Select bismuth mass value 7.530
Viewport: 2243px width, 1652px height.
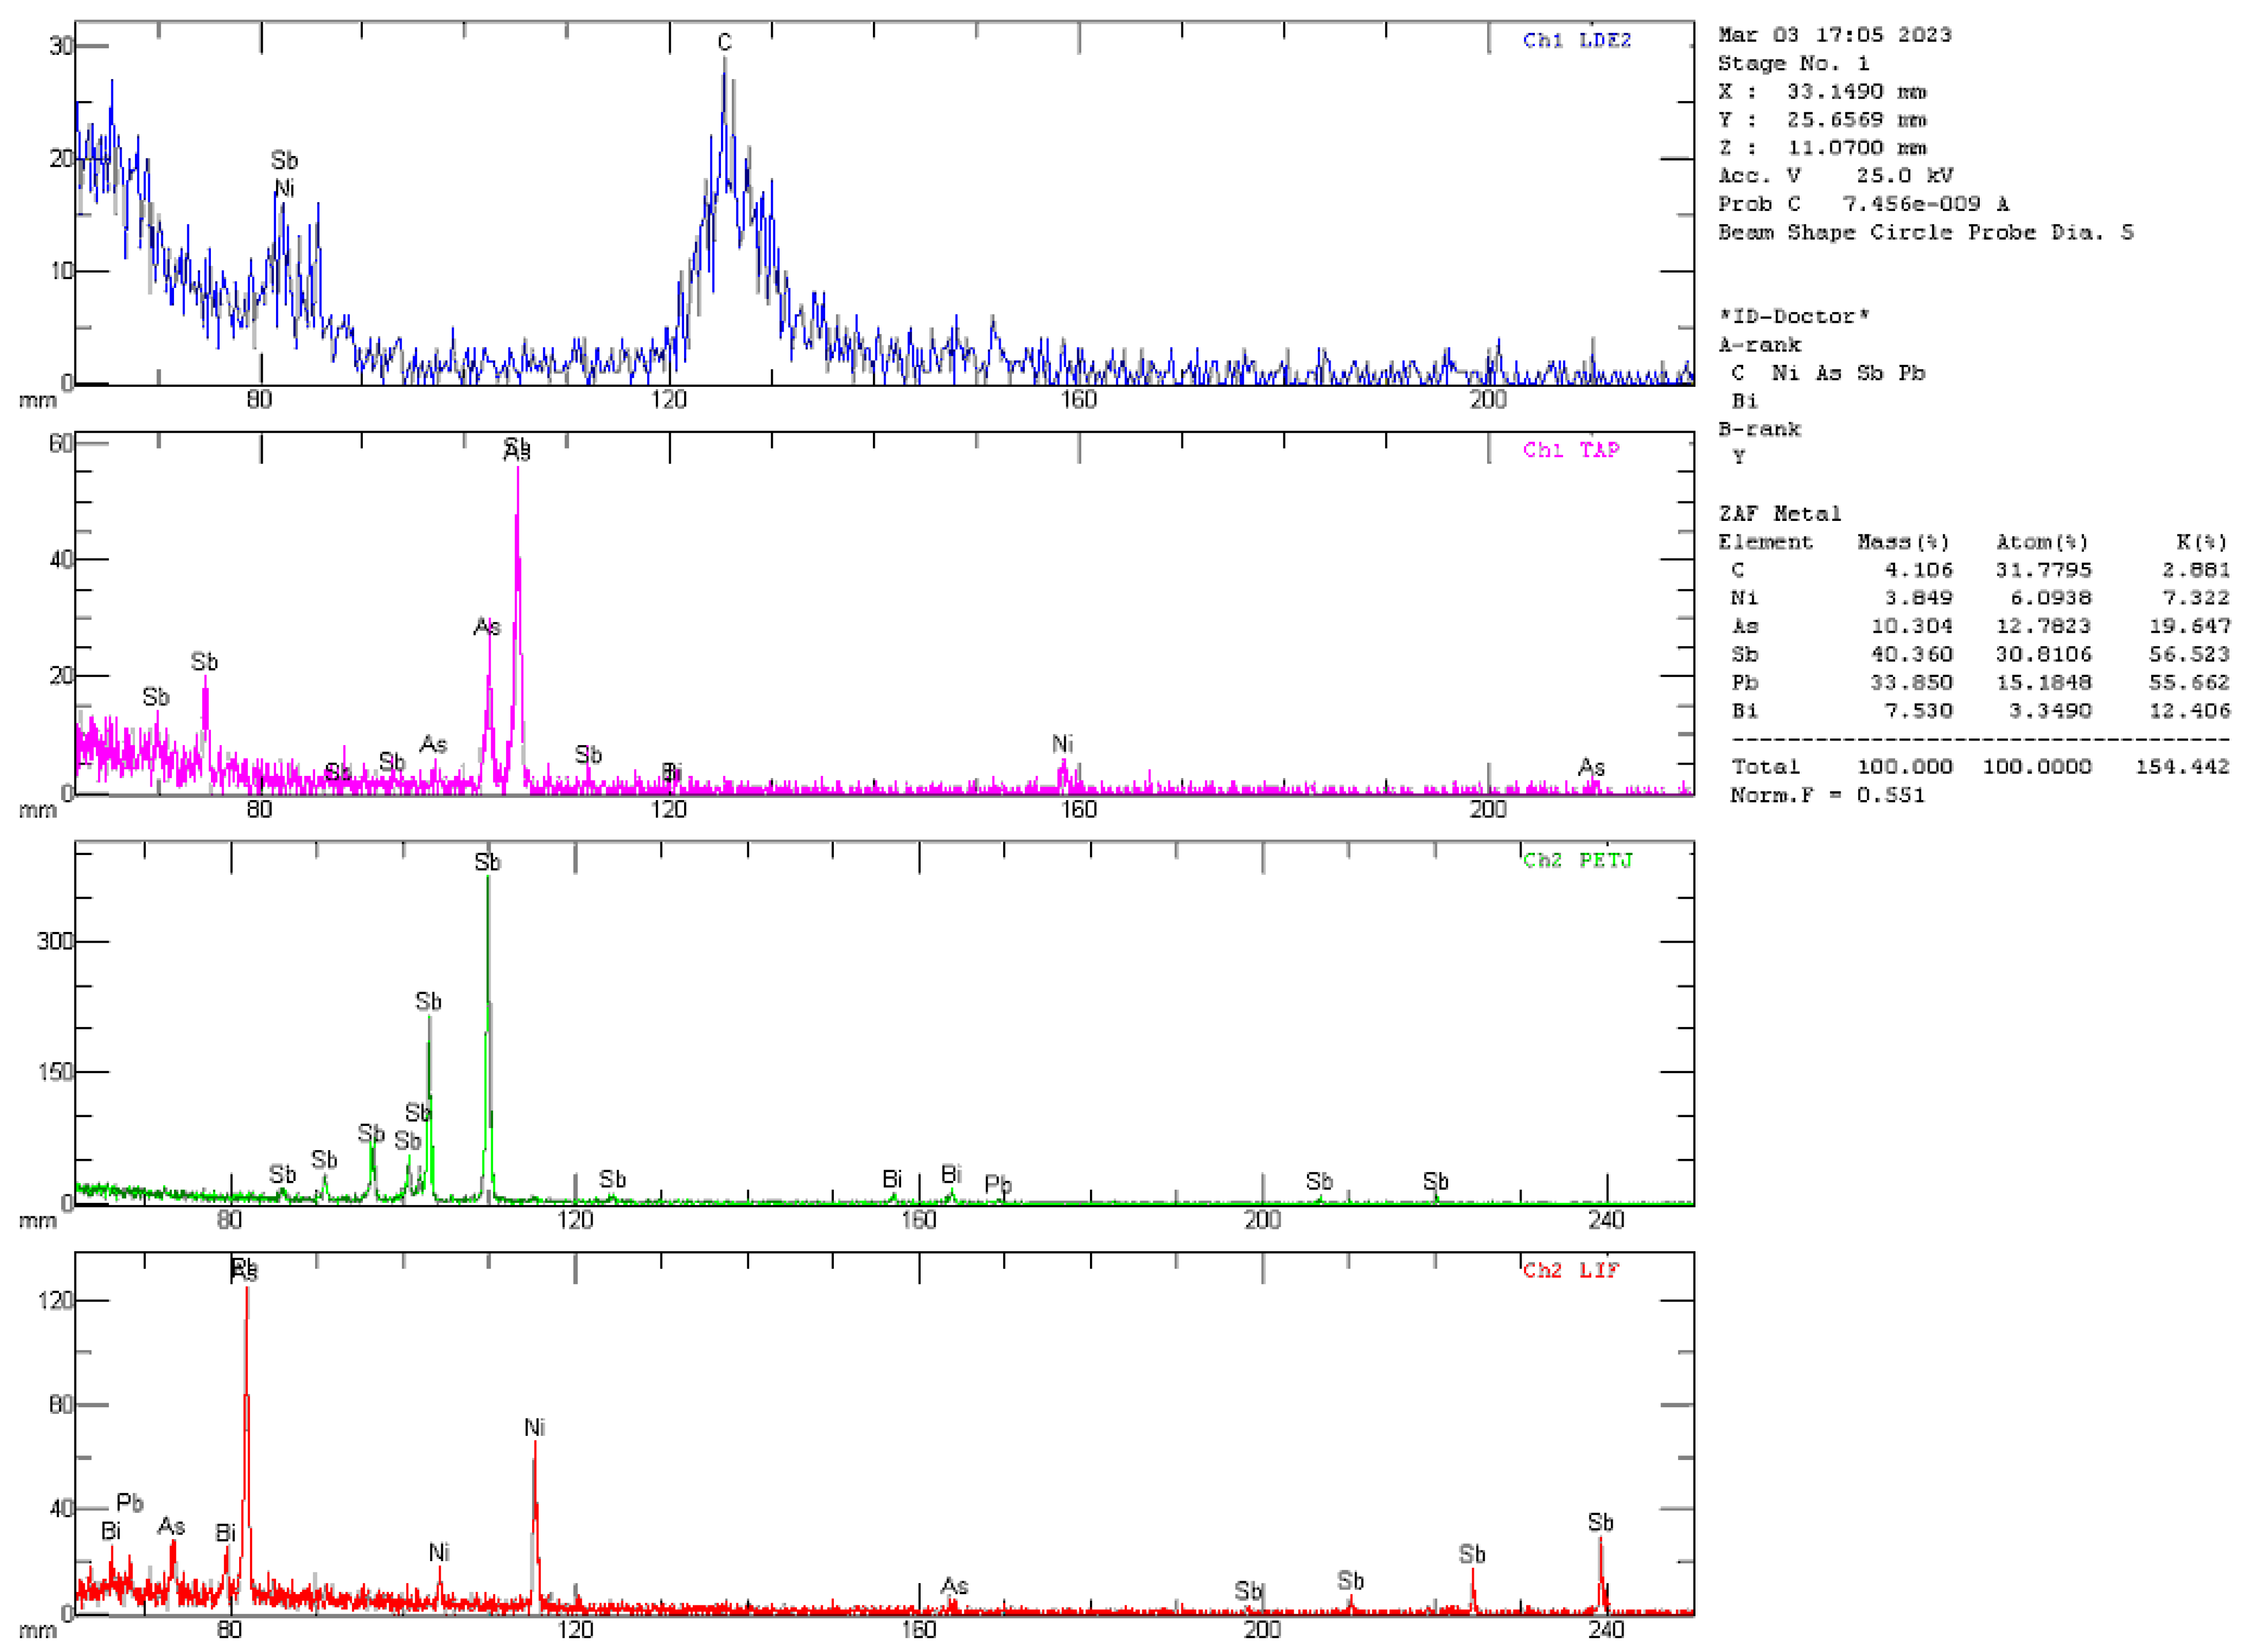click(x=1917, y=710)
